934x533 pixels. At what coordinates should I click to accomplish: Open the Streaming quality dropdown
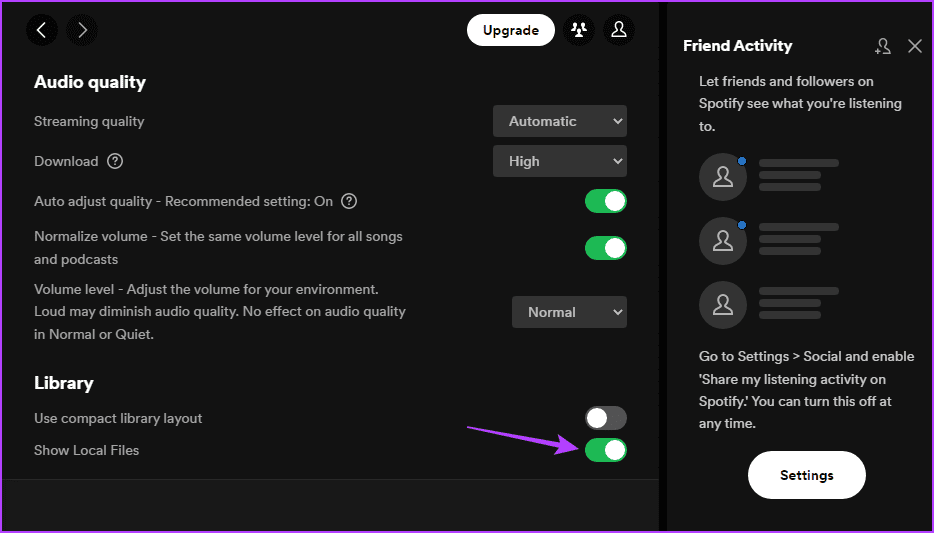coord(560,121)
